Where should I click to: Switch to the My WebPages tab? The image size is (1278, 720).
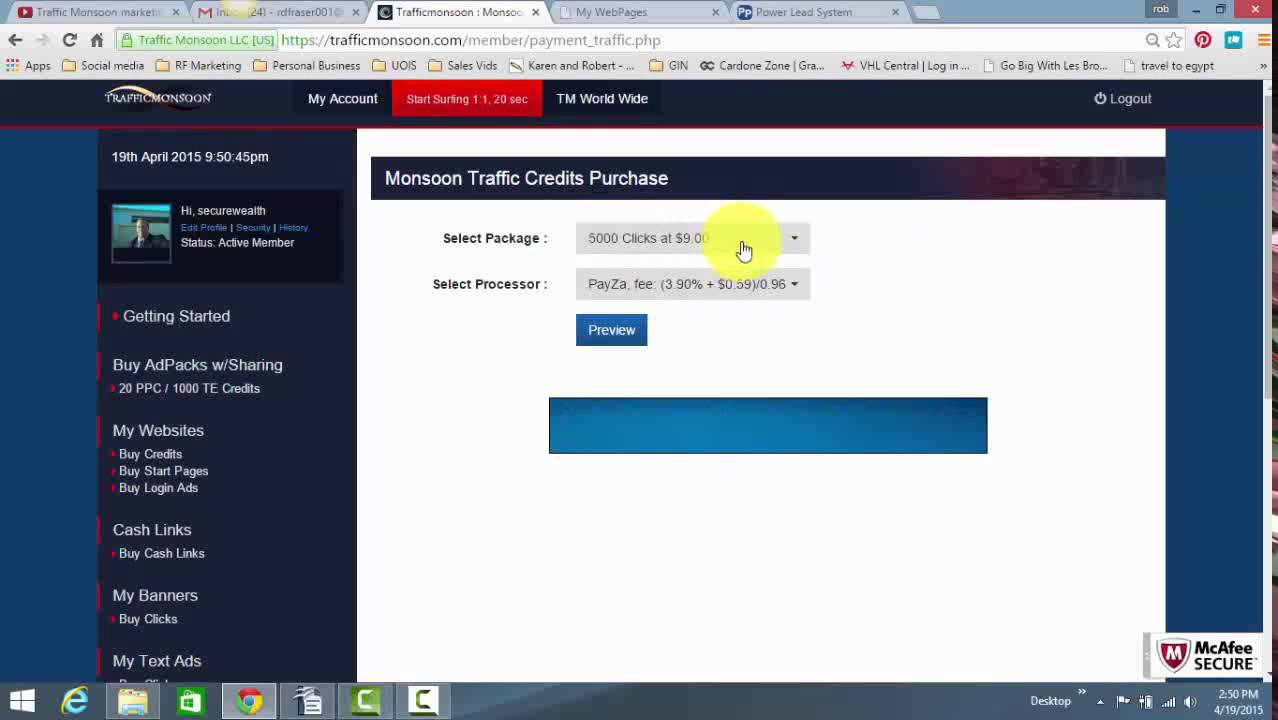click(x=636, y=12)
